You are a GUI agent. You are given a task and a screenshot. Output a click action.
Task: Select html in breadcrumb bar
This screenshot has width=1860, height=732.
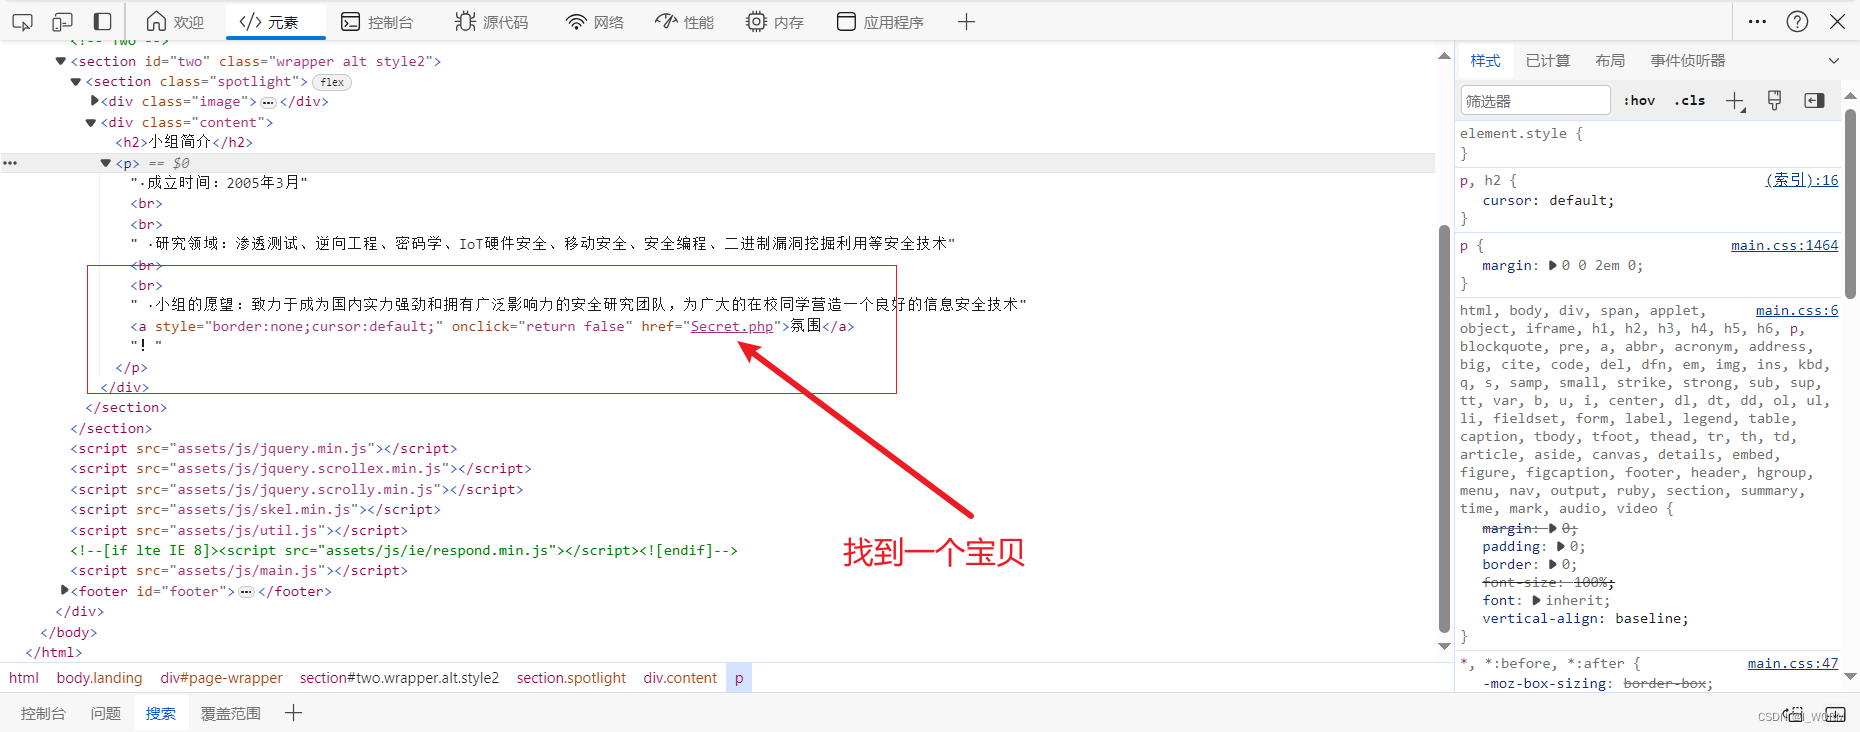24,678
